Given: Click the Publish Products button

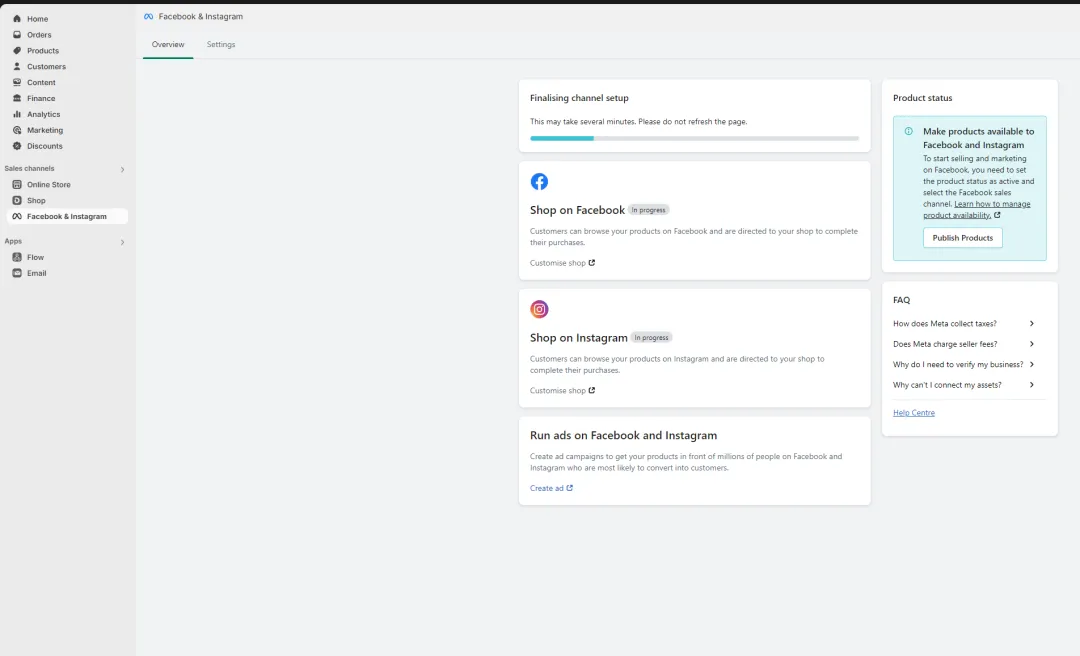Looking at the screenshot, I should pos(962,238).
